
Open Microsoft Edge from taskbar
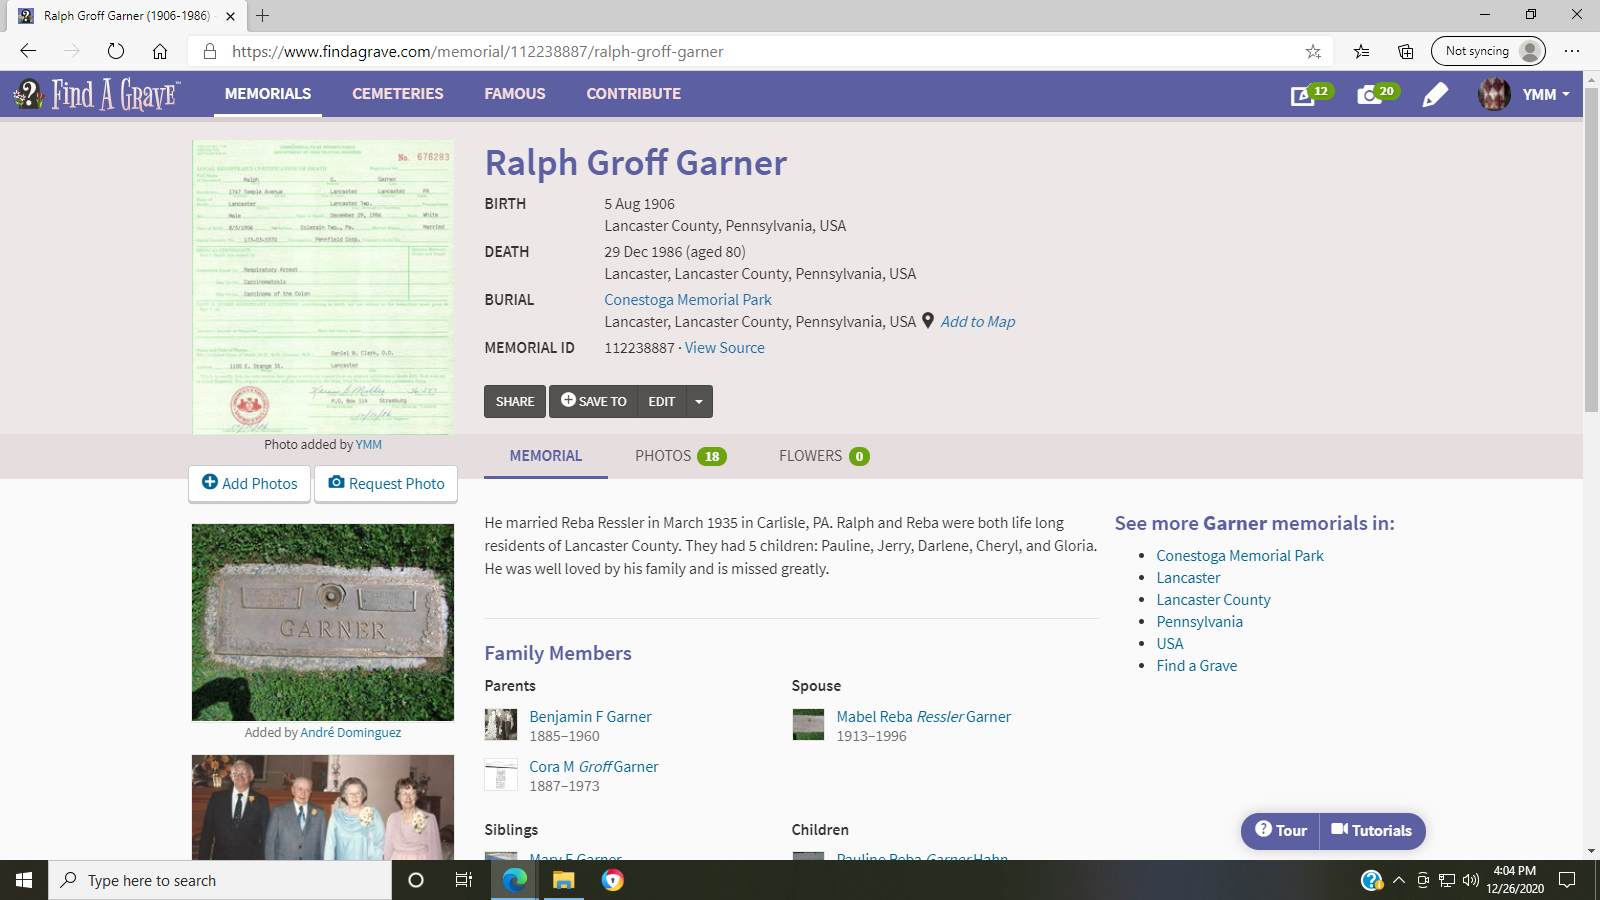click(x=514, y=880)
